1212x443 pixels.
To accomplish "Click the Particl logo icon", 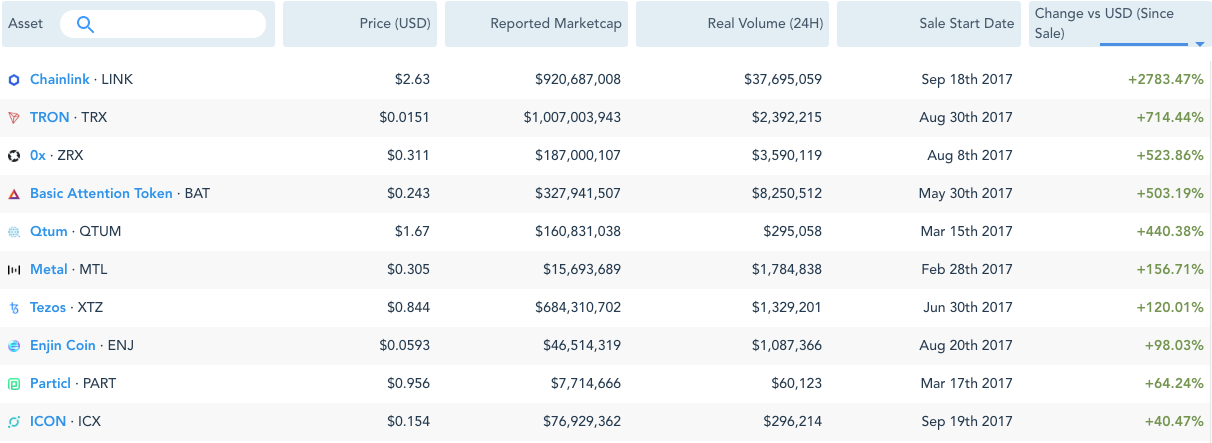I will (14, 384).
